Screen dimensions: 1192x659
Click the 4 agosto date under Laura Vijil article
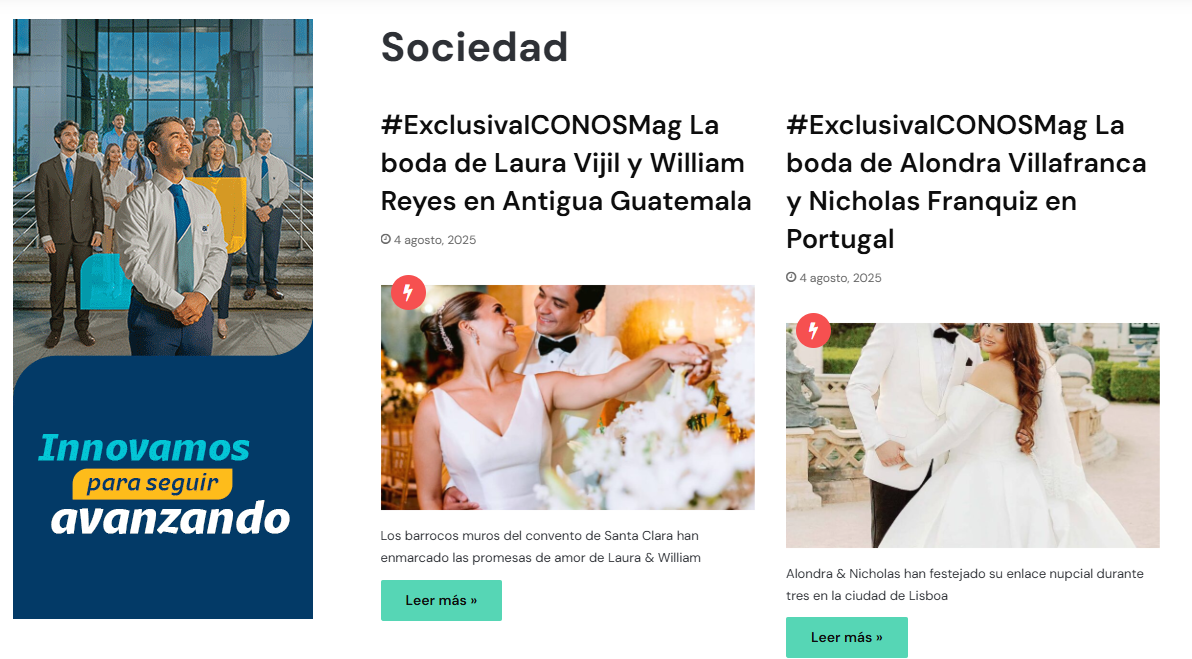coord(435,240)
